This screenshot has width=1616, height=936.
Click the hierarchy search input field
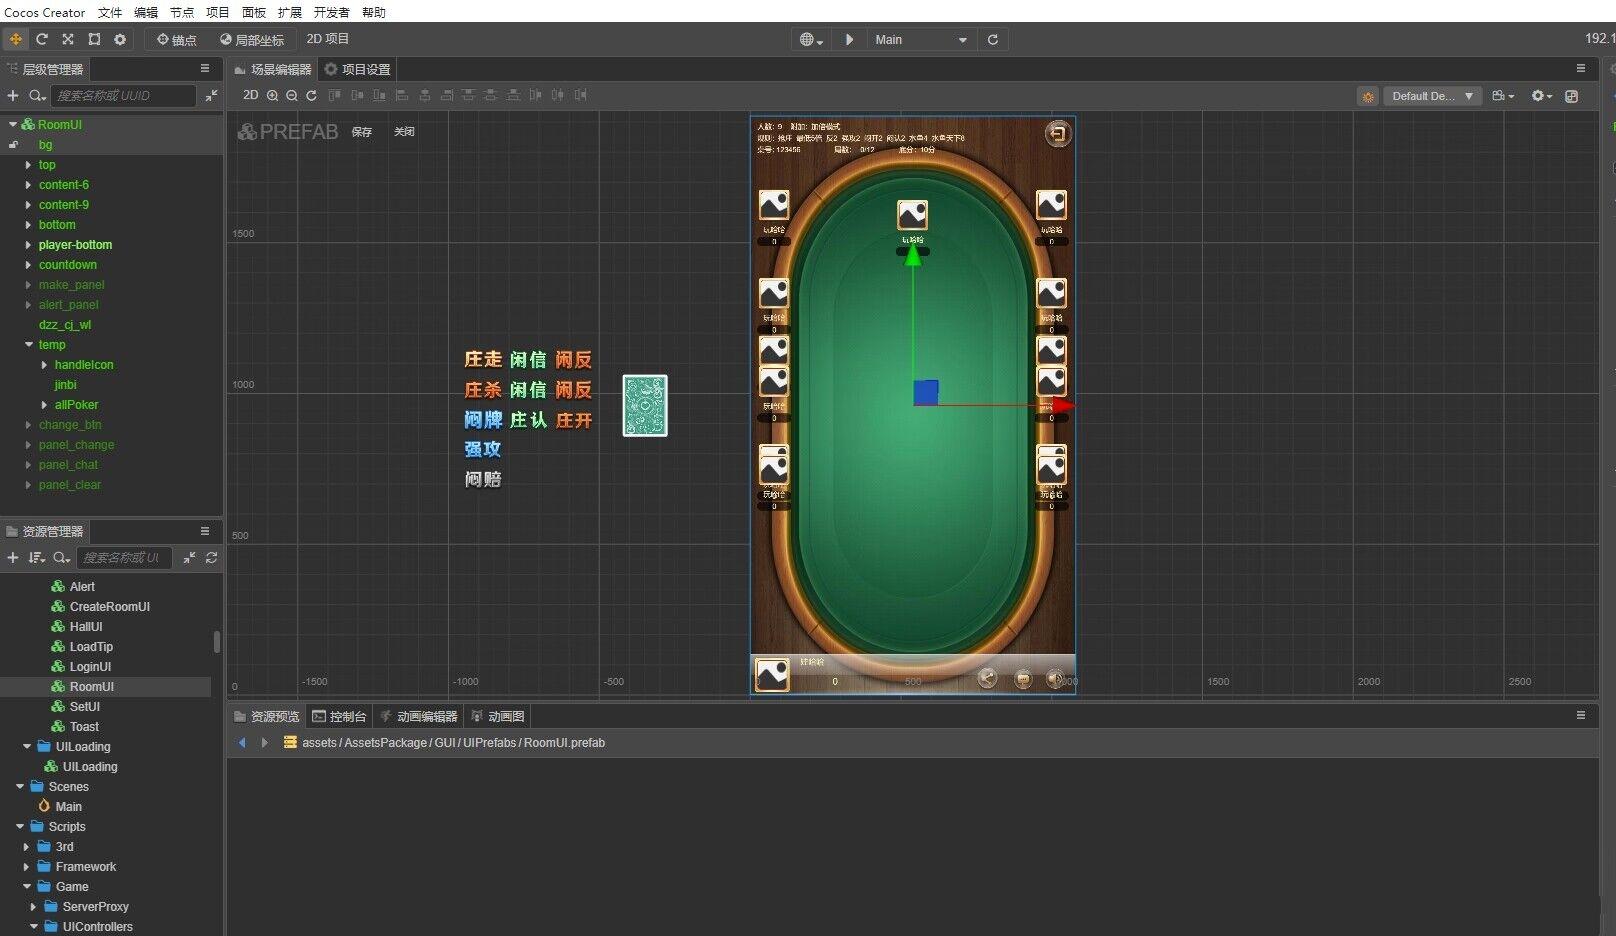[124, 95]
